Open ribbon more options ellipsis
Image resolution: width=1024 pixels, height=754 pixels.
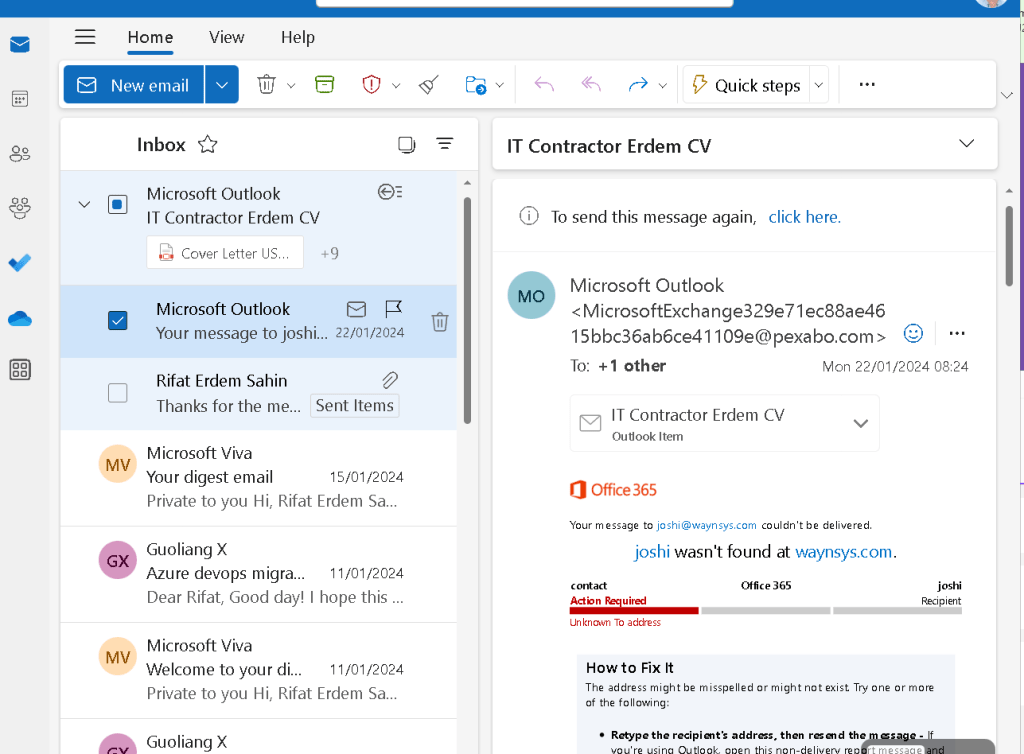click(x=867, y=84)
